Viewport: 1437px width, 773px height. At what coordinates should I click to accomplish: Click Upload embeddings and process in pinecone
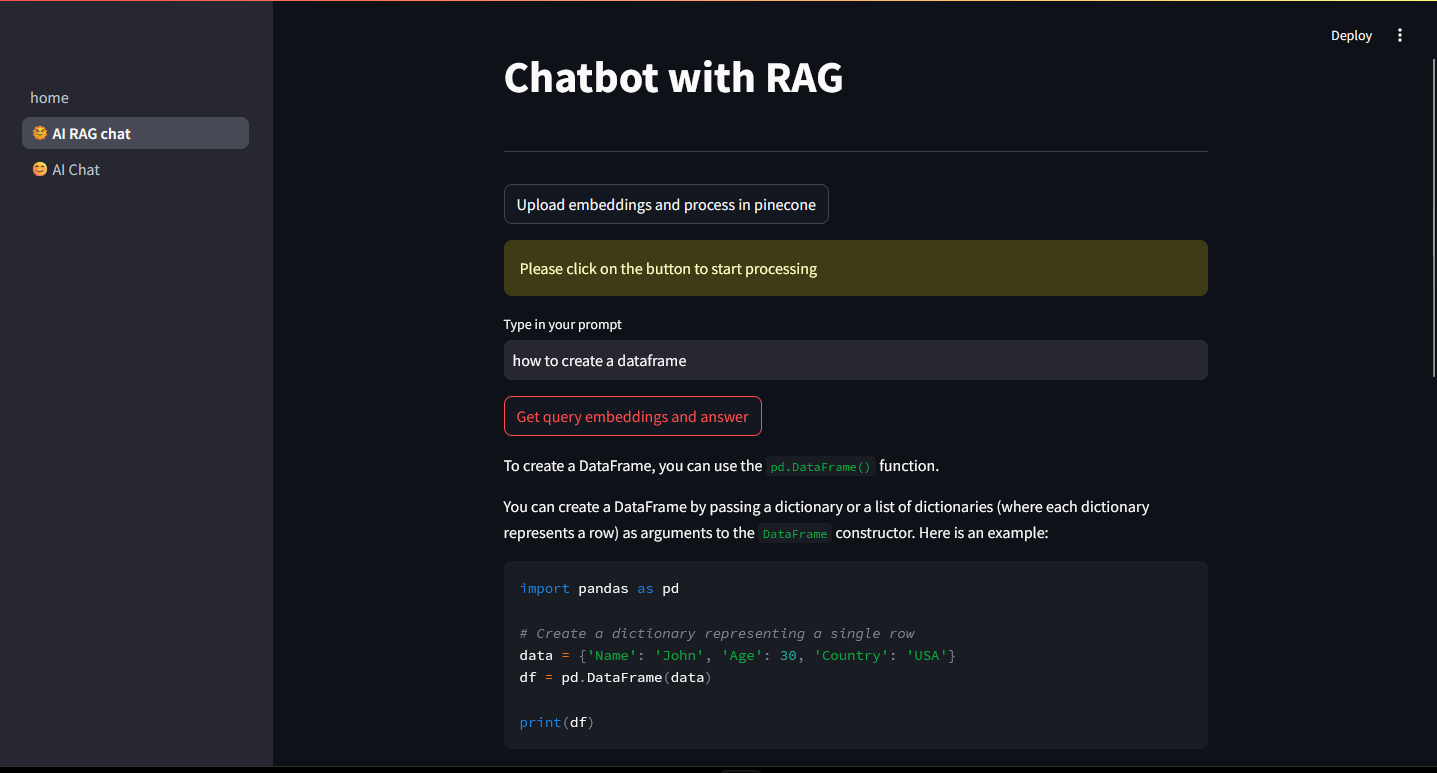tap(666, 204)
